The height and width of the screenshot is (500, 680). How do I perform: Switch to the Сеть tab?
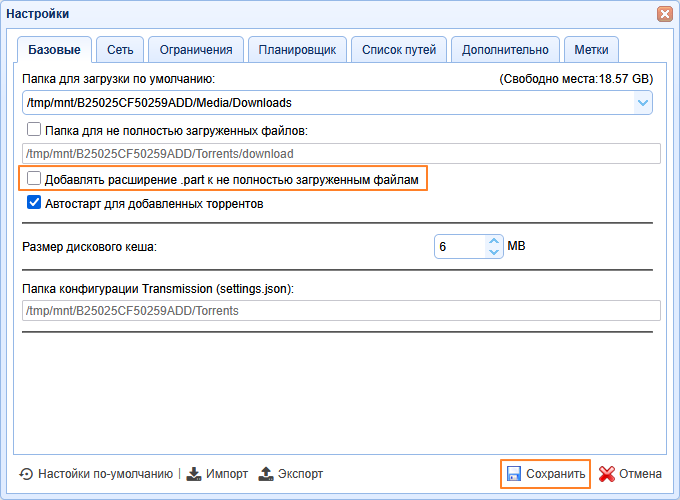coord(120,49)
